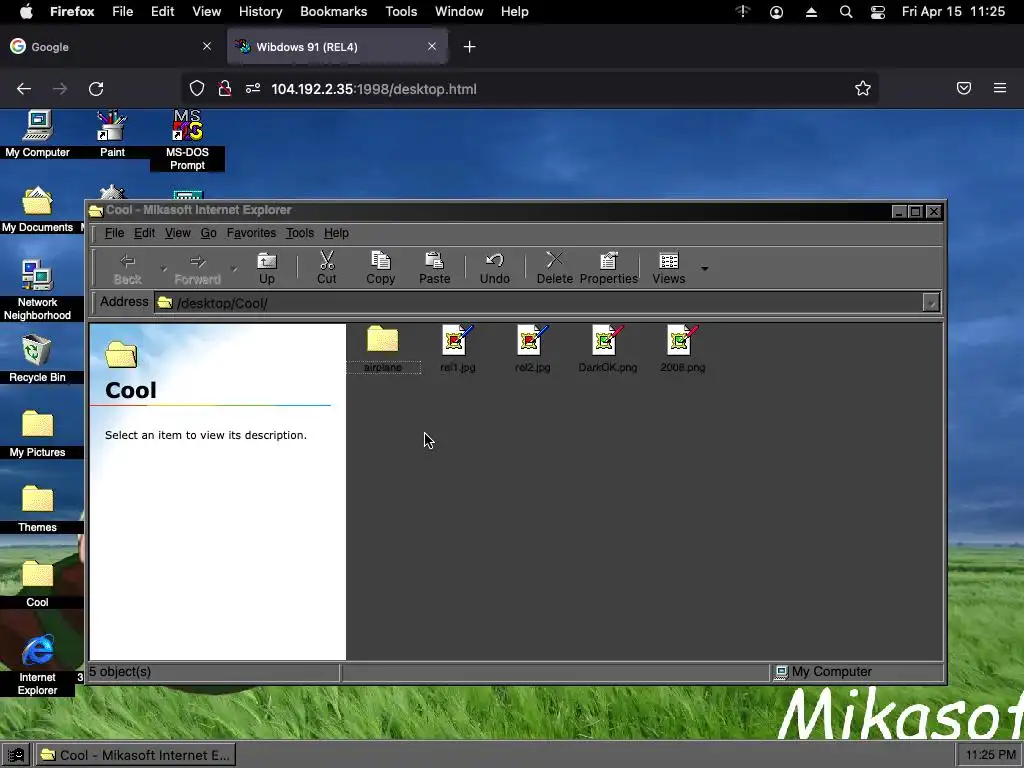Open the Forward history dropdown arrow
This screenshot has width=1024, height=768.
point(234,268)
